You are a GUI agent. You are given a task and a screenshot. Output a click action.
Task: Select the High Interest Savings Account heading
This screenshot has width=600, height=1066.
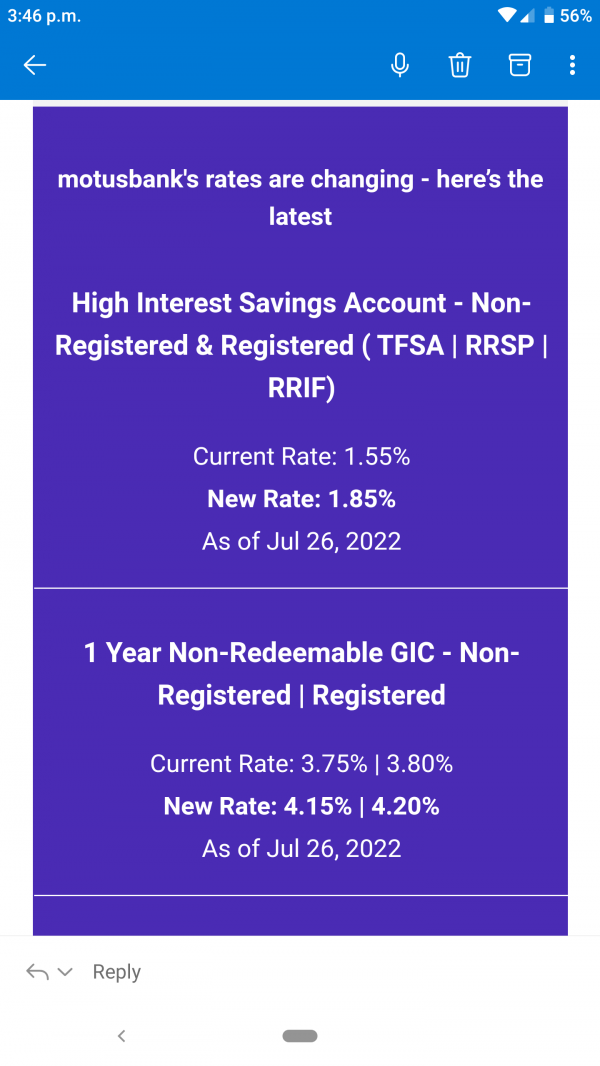(x=300, y=344)
